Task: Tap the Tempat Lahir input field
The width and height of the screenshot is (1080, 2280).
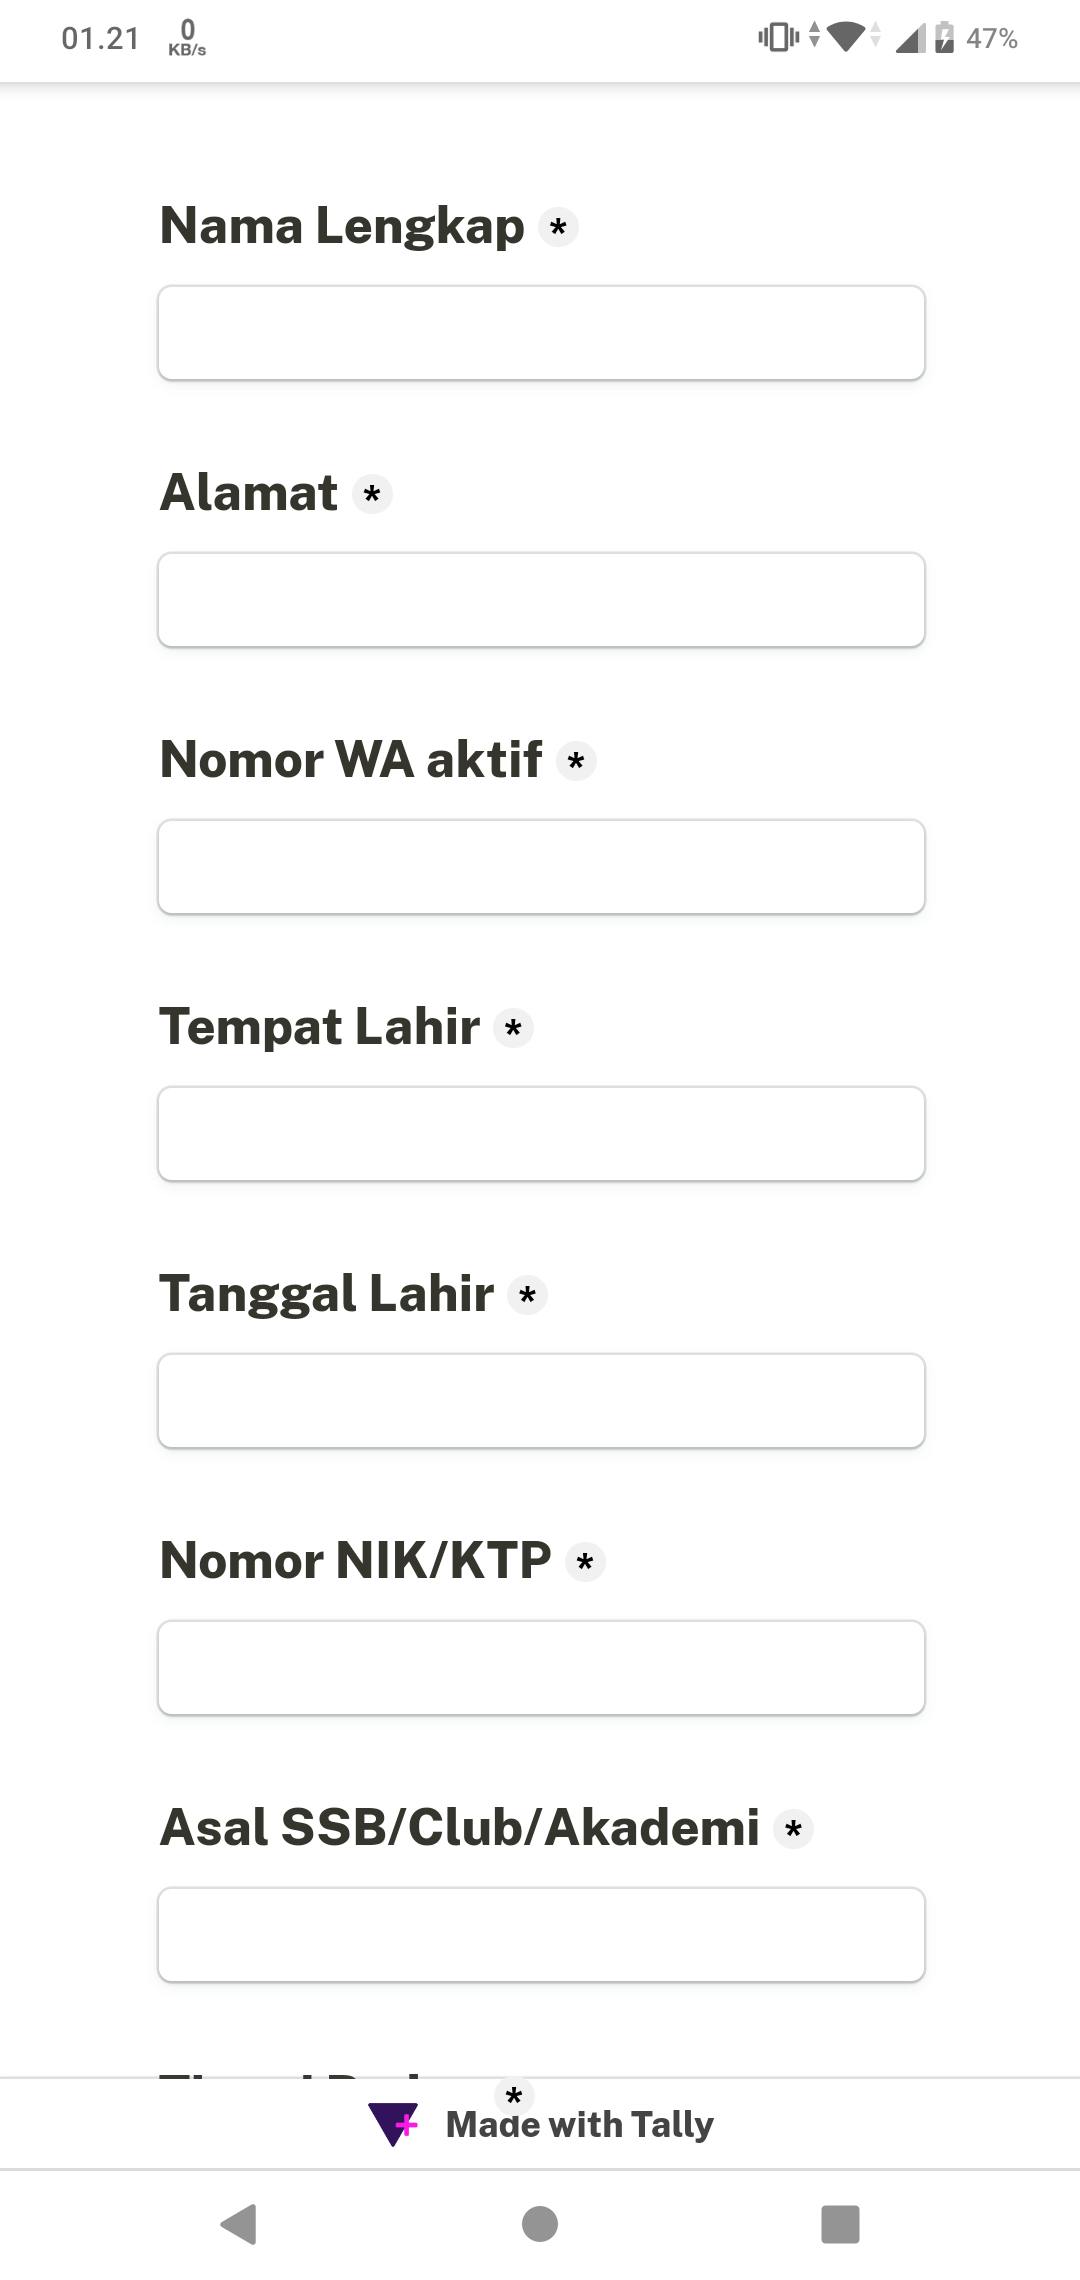Action: click(541, 1134)
